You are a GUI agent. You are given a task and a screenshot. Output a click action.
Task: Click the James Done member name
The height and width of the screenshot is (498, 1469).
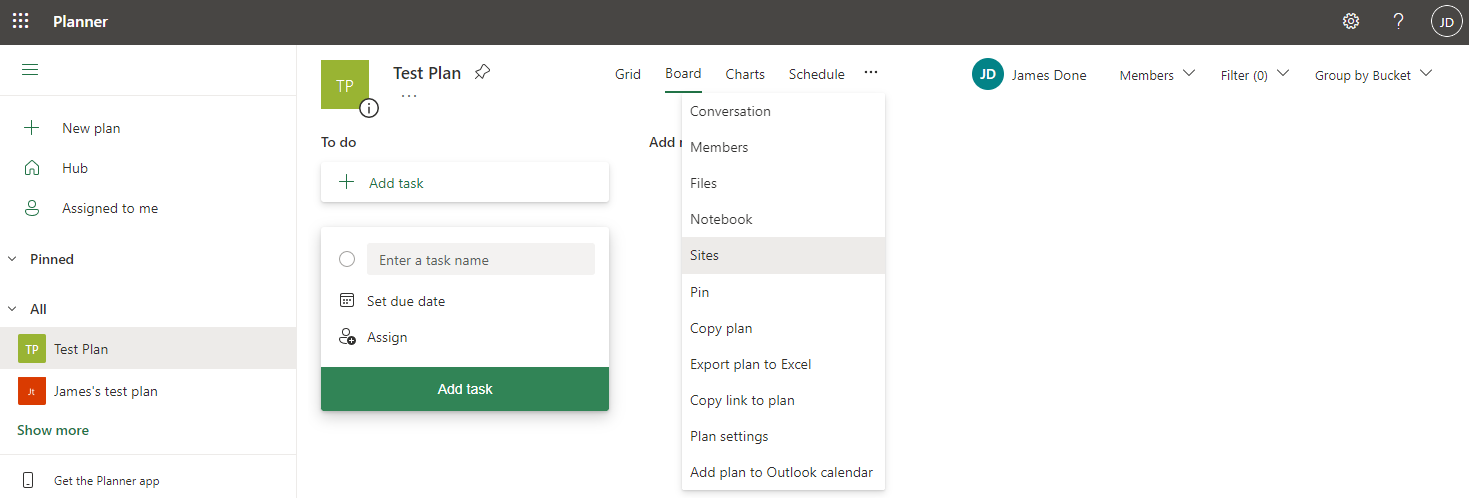point(1049,75)
